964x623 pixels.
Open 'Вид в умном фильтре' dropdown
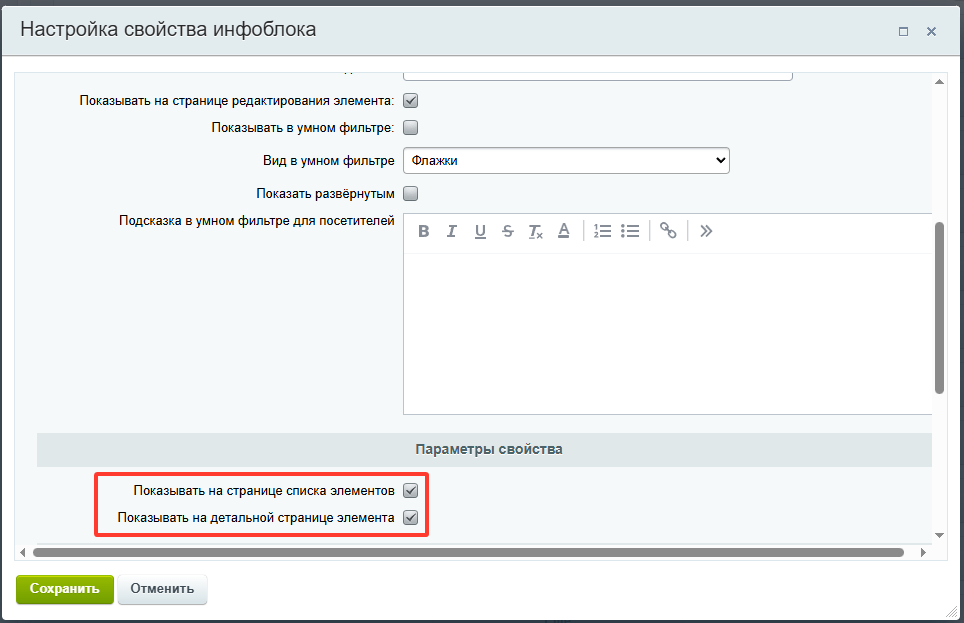coord(566,161)
